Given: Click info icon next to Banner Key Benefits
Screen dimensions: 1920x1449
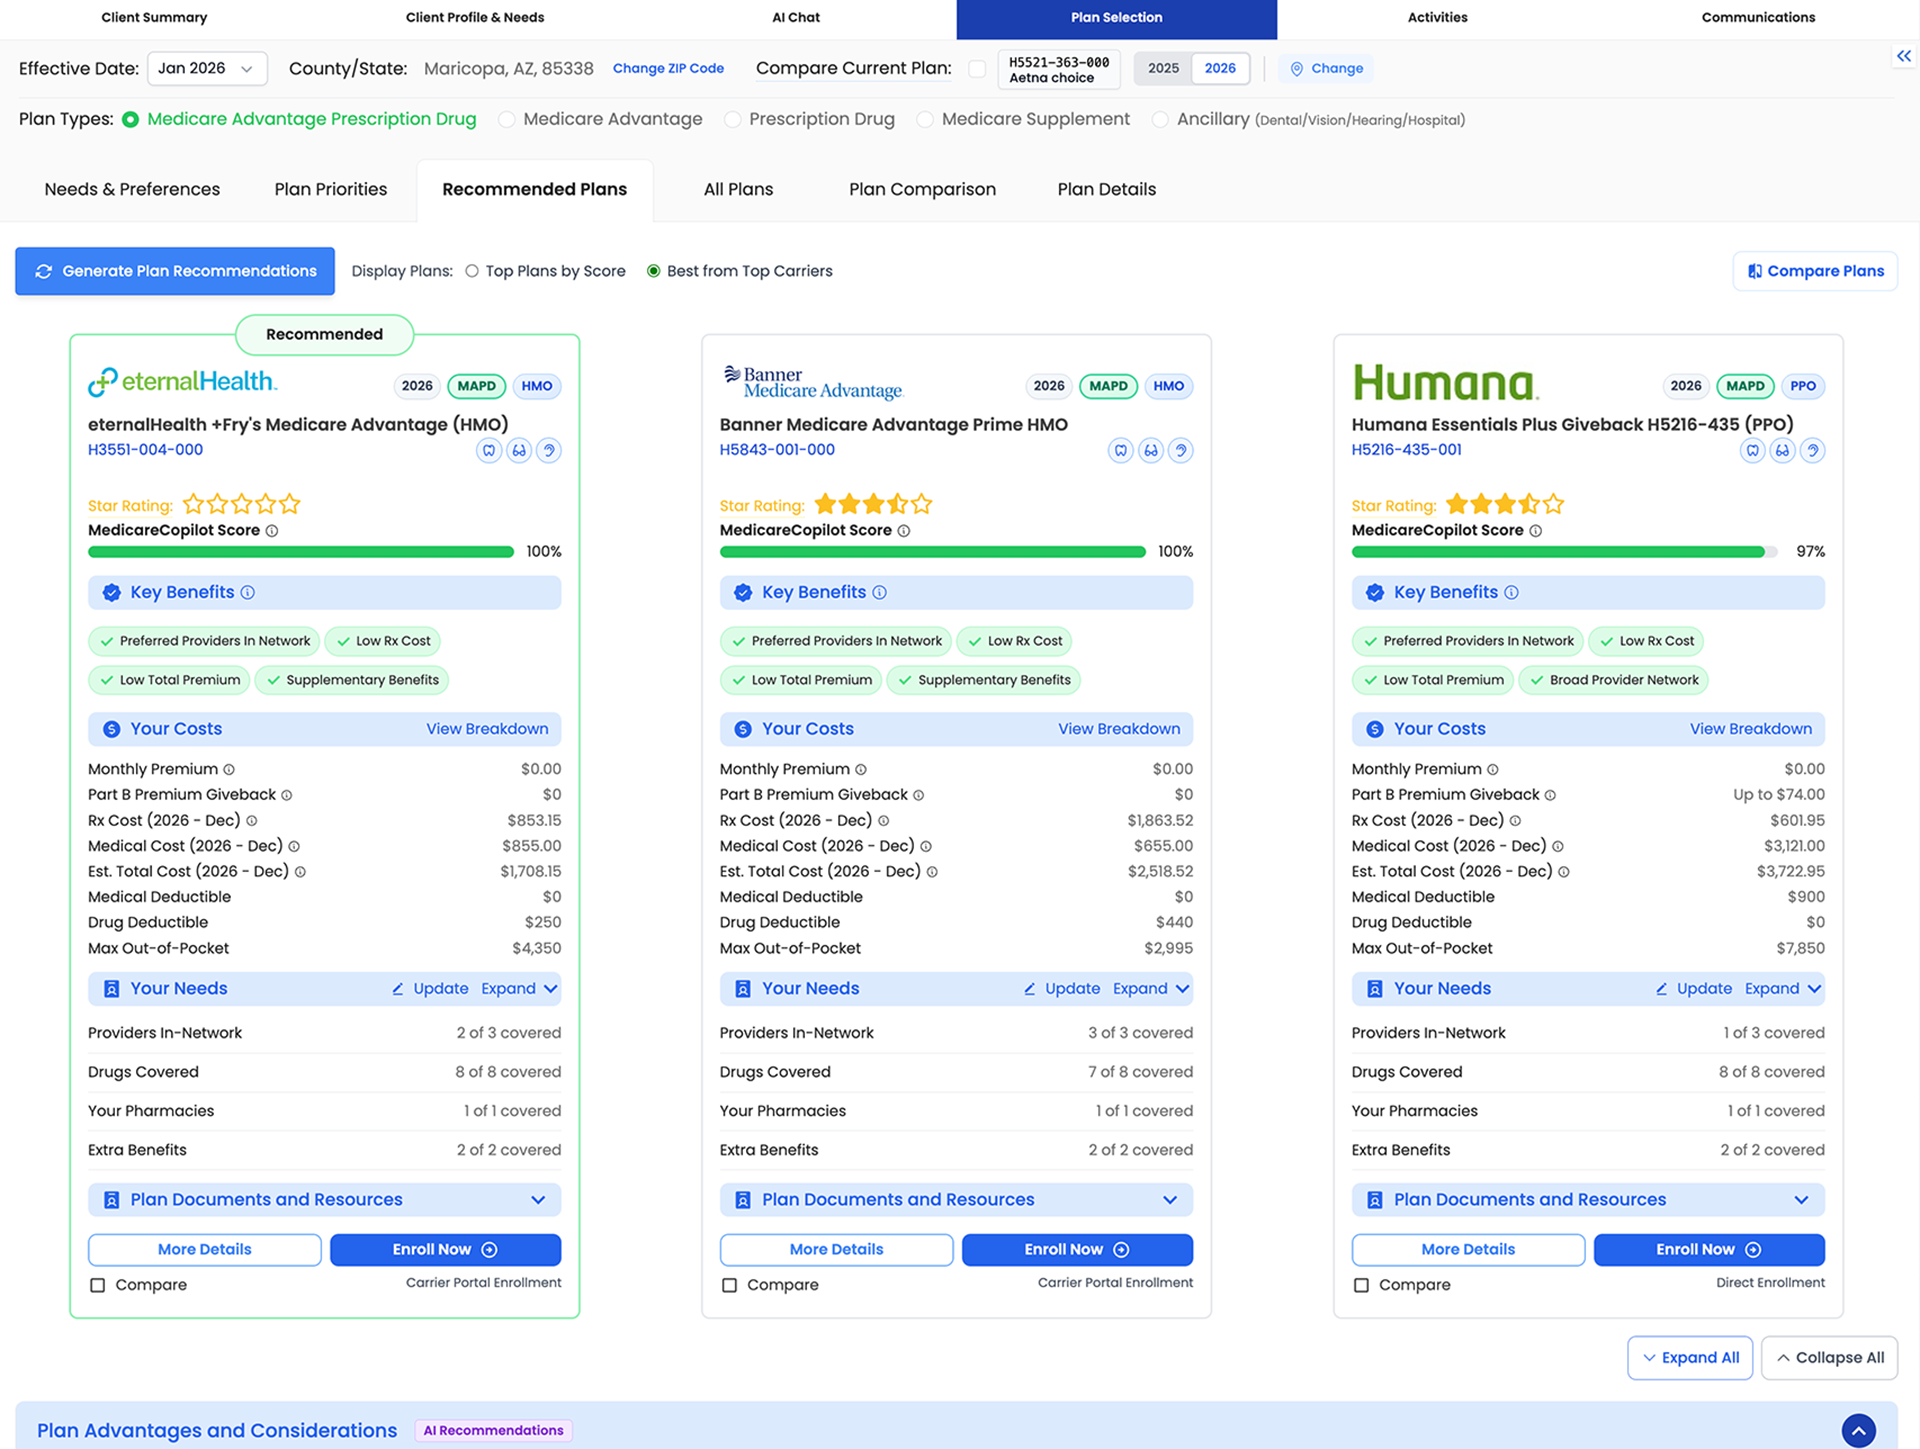Looking at the screenshot, I should [879, 593].
